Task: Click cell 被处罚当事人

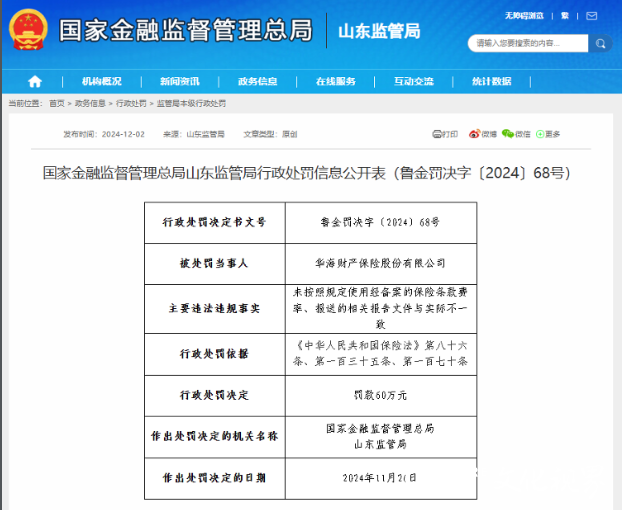Action: [x=215, y=264]
